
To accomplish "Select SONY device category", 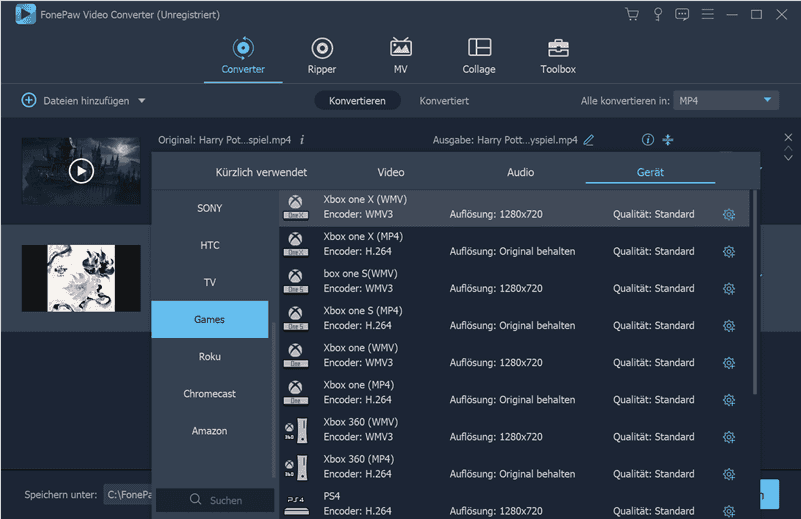I will click(209, 208).
